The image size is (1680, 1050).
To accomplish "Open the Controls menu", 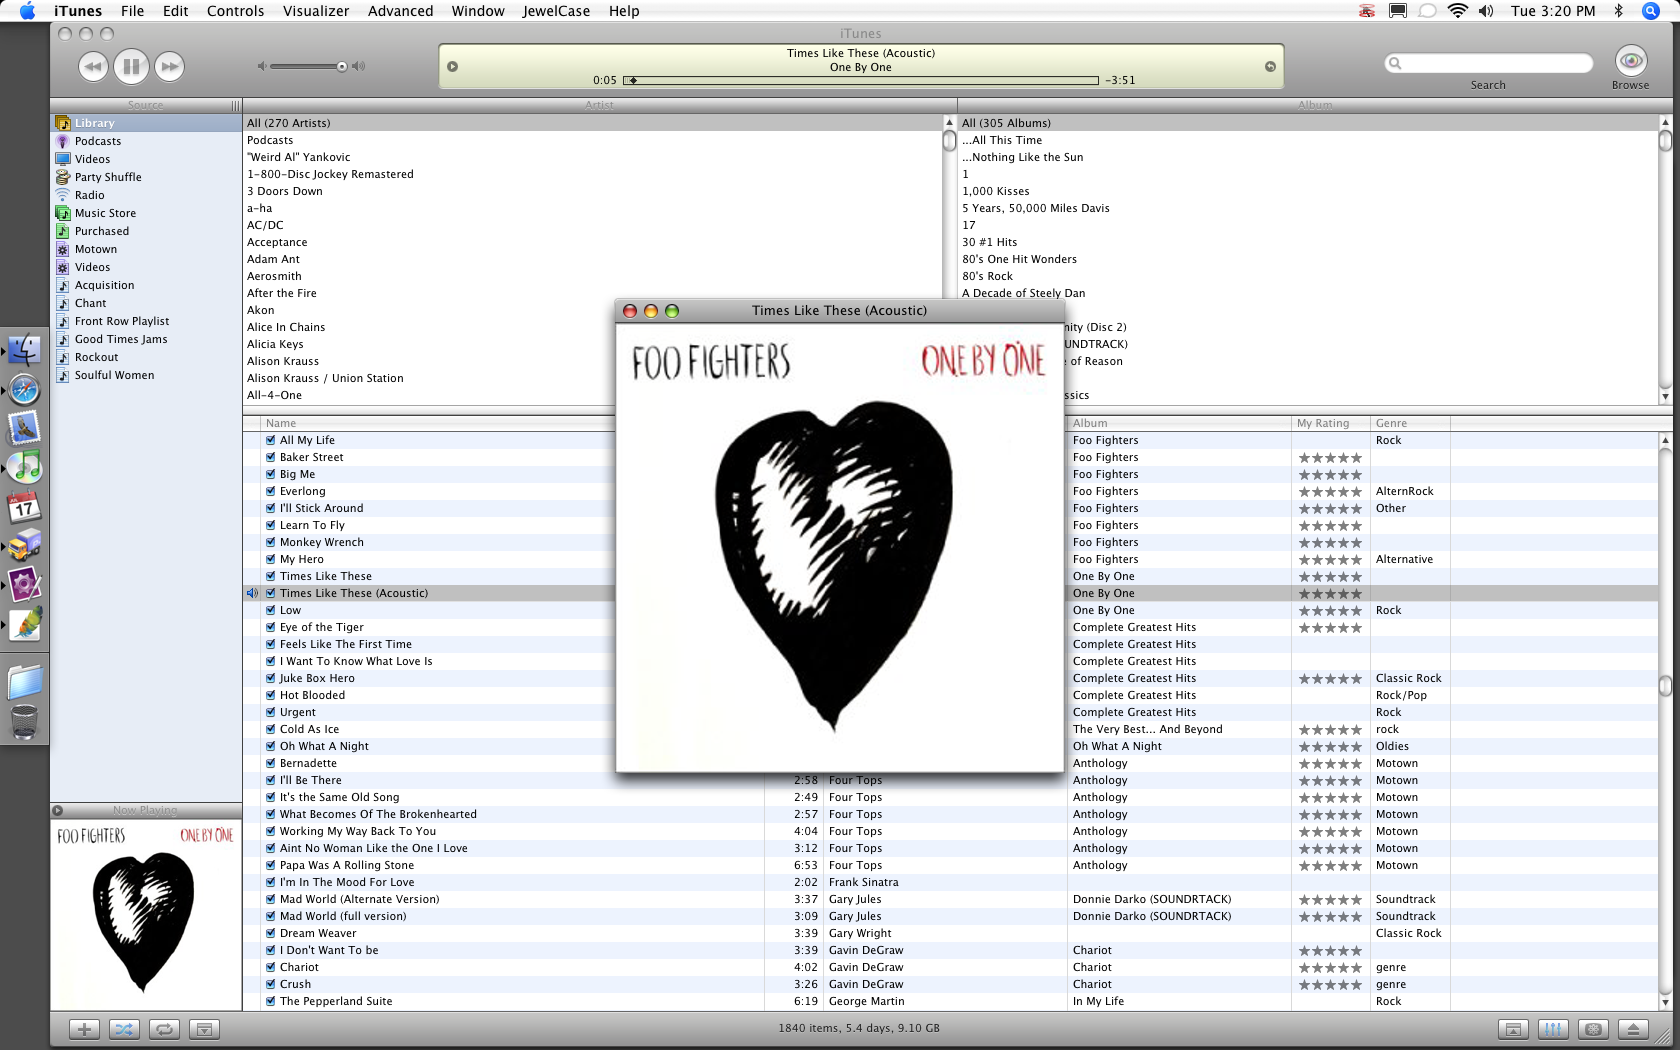I will pos(235,11).
